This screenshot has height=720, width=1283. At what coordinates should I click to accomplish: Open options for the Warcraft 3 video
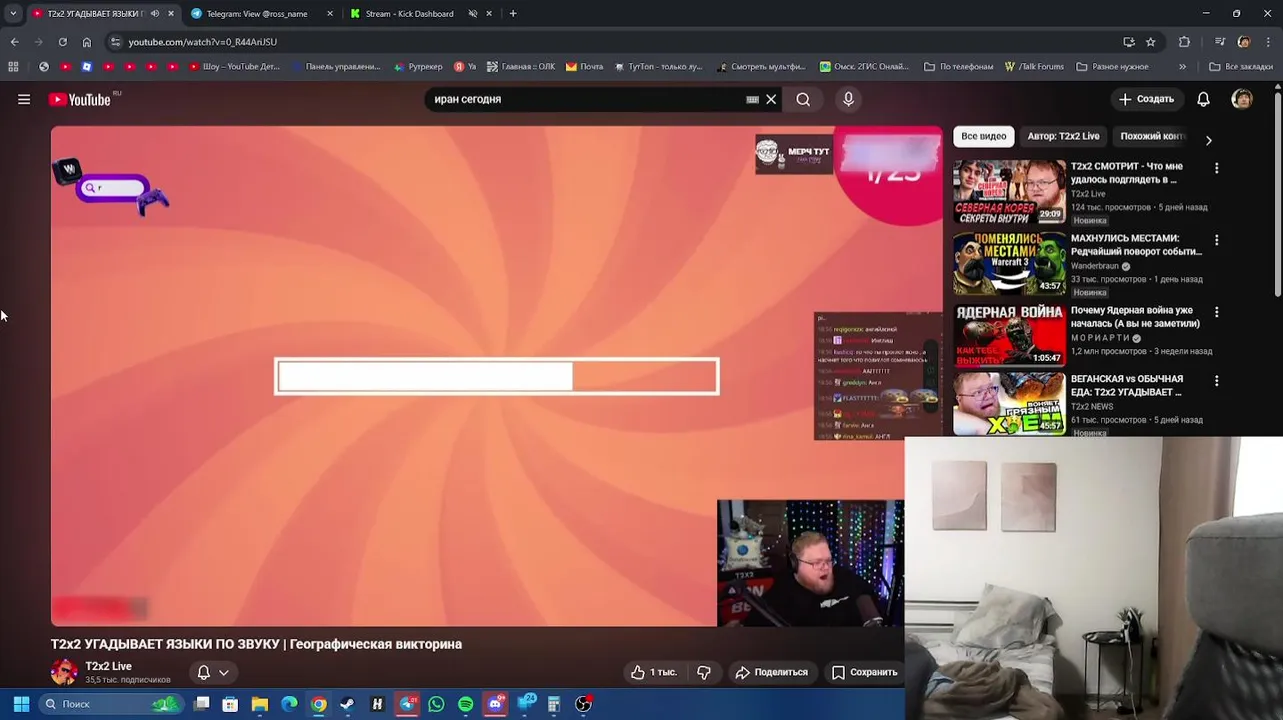click(1216, 240)
